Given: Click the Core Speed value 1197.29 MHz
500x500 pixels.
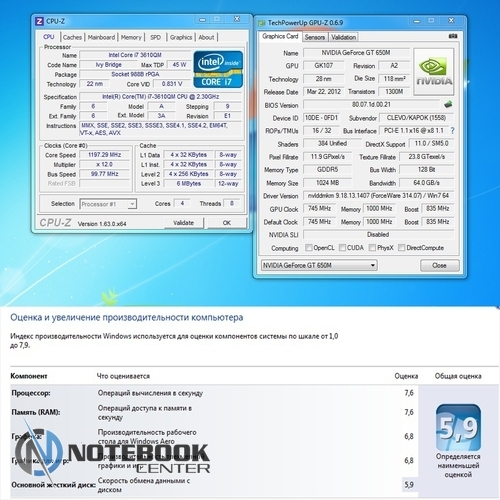Looking at the screenshot, I should 104,155.
